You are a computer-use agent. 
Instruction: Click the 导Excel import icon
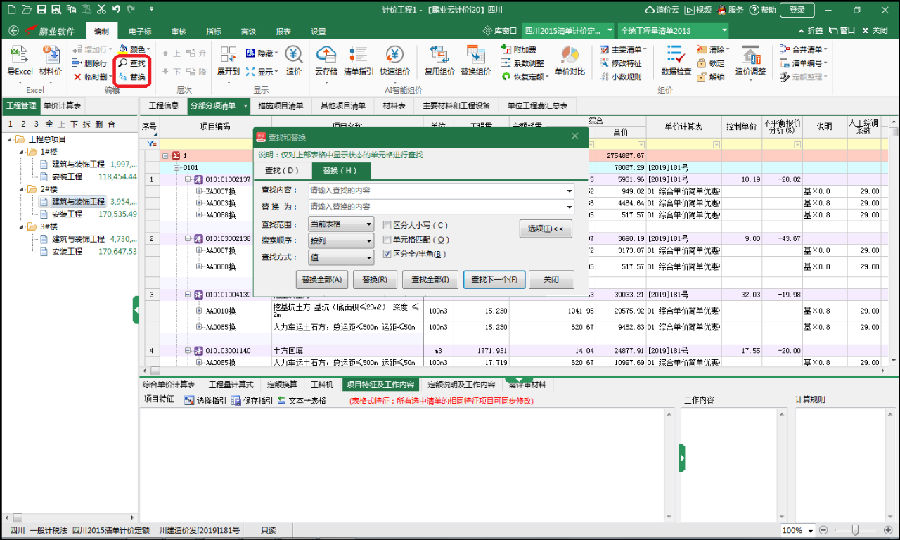tap(18, 60)
